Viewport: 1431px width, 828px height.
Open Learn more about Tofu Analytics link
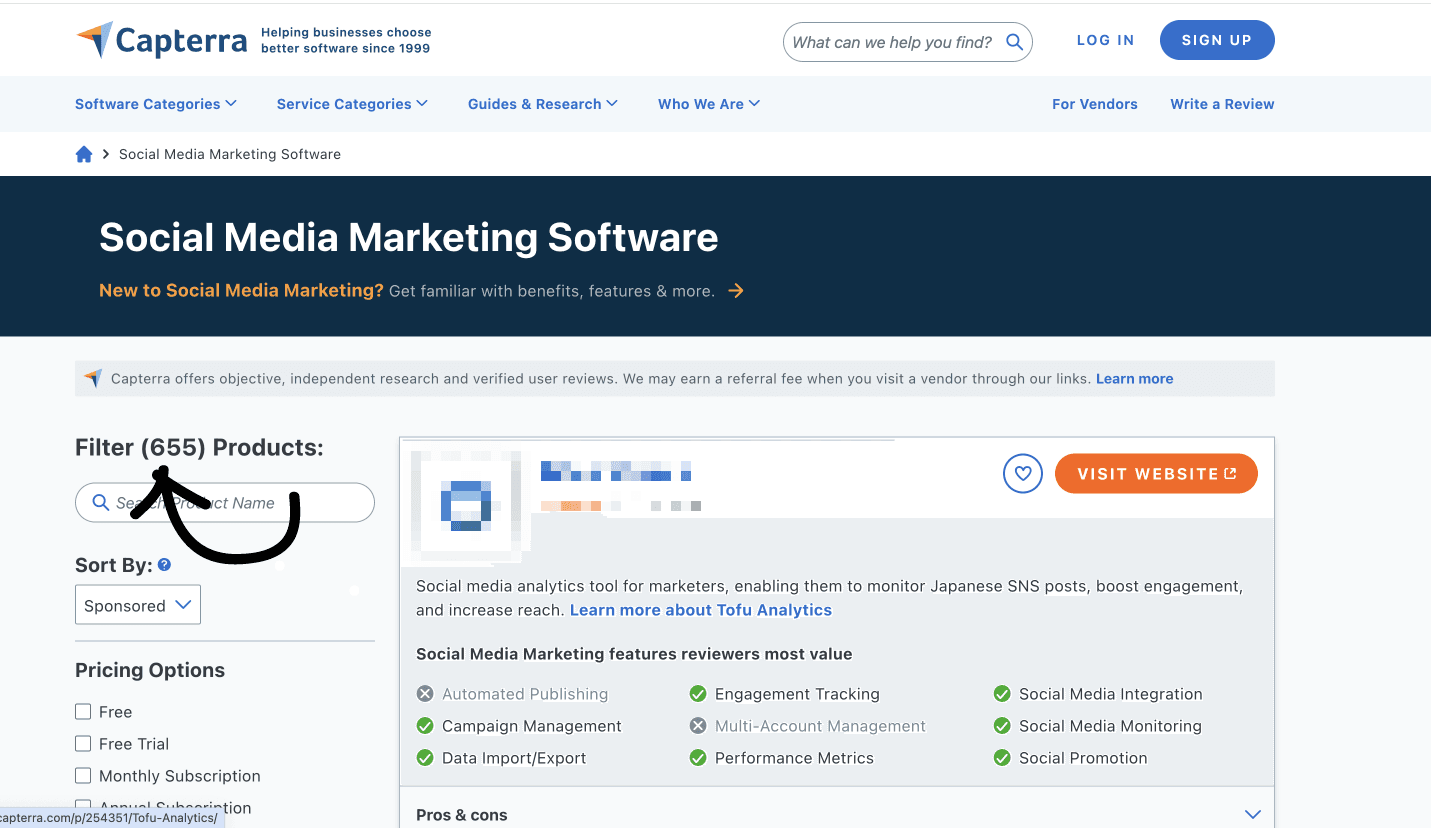[700, 610]
